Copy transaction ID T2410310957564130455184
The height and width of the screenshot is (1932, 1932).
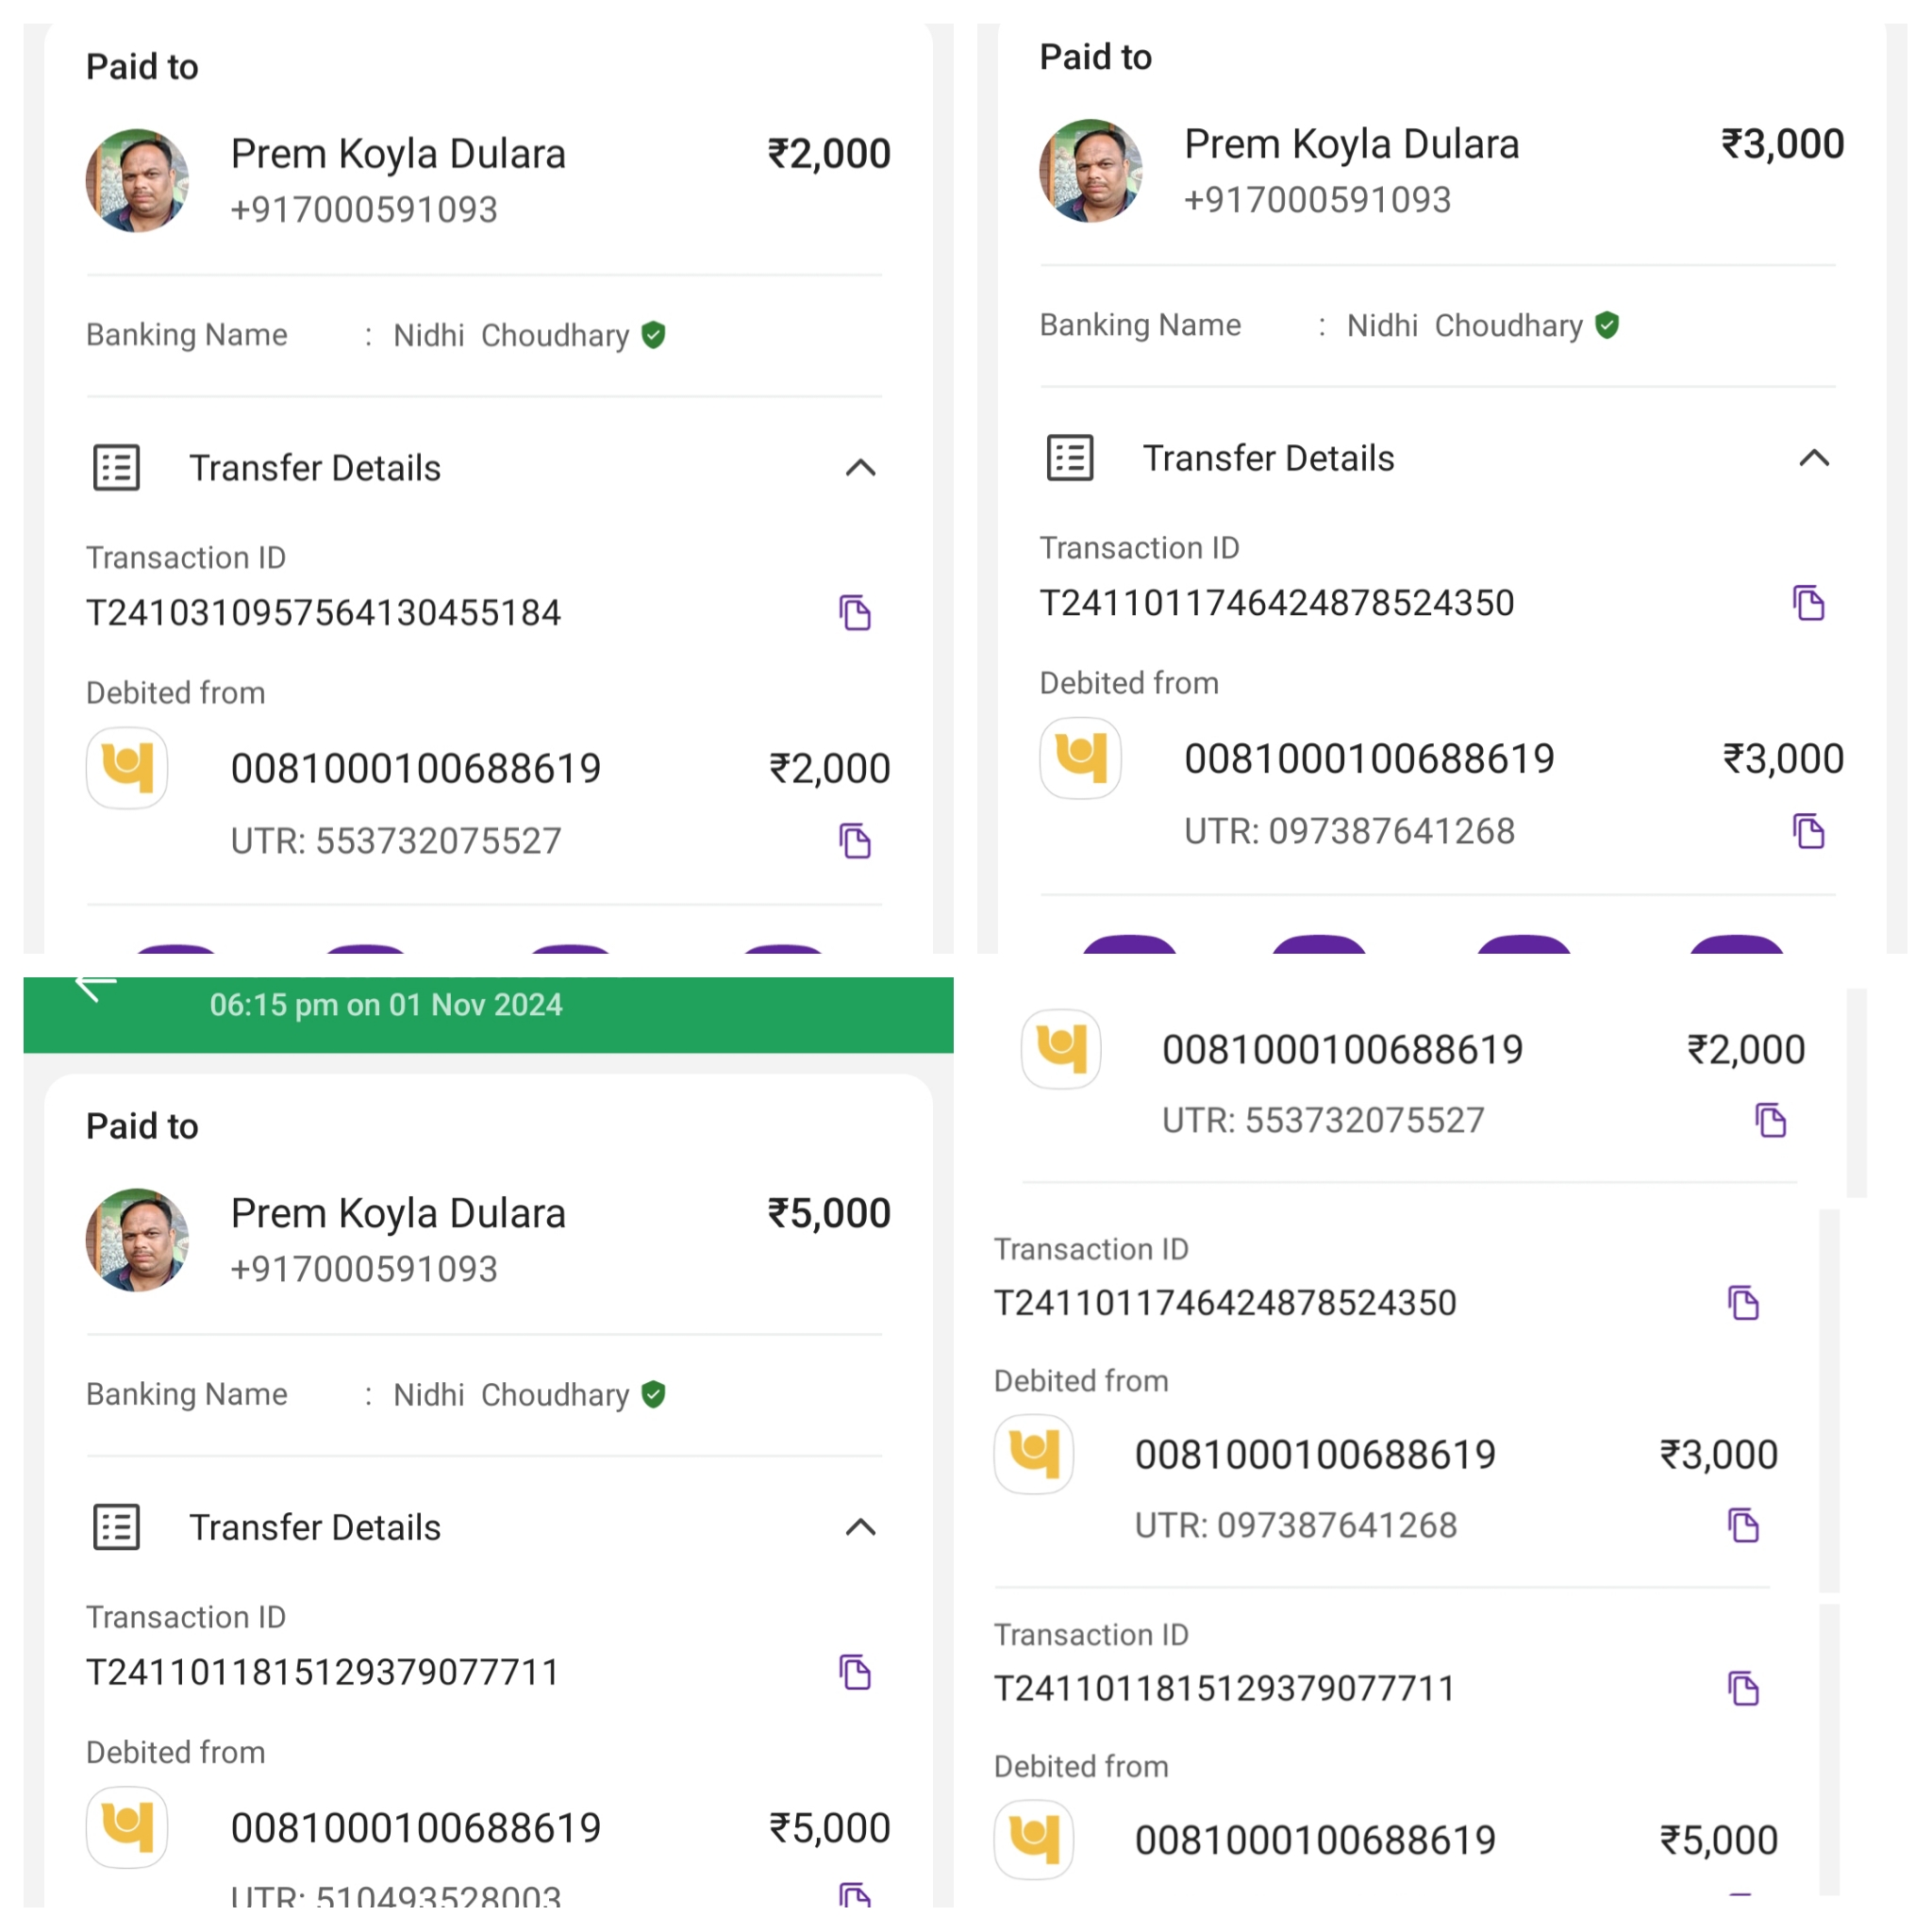855,612
